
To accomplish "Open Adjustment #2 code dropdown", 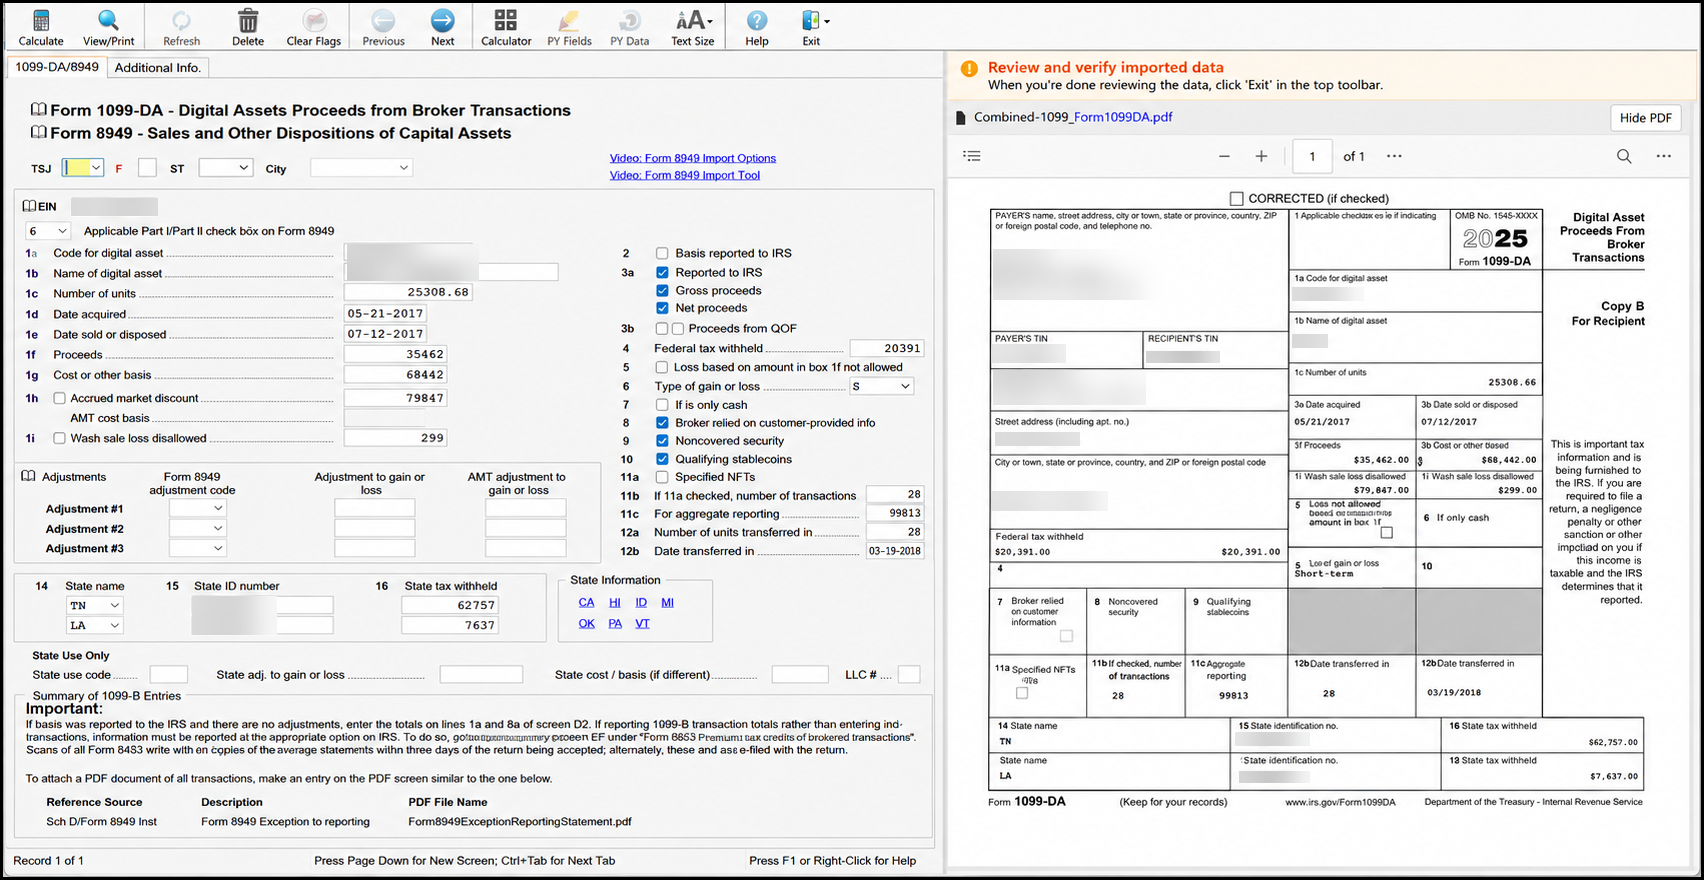I will (x=198, y=528).
